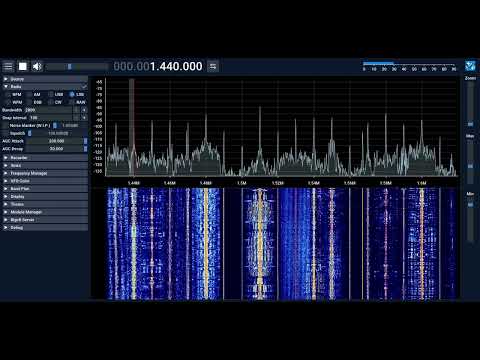Adjust the Zoom vertical slider
This screenshot has height=360, width=480.
tap(470, 104)
